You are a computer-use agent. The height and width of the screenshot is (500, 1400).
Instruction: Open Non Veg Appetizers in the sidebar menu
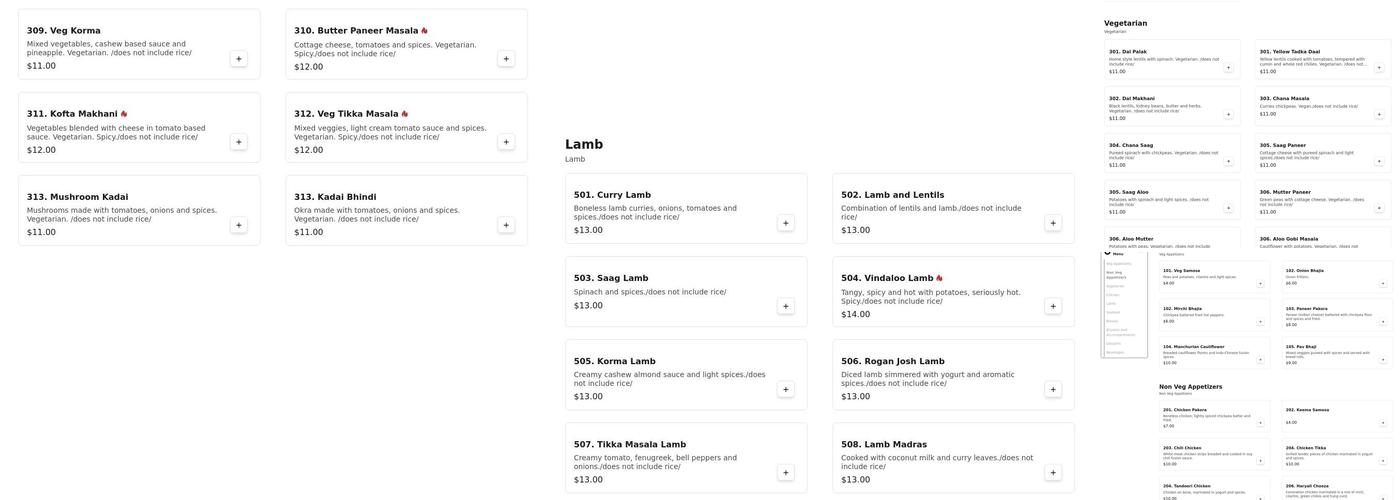[x=1115, y=274]
